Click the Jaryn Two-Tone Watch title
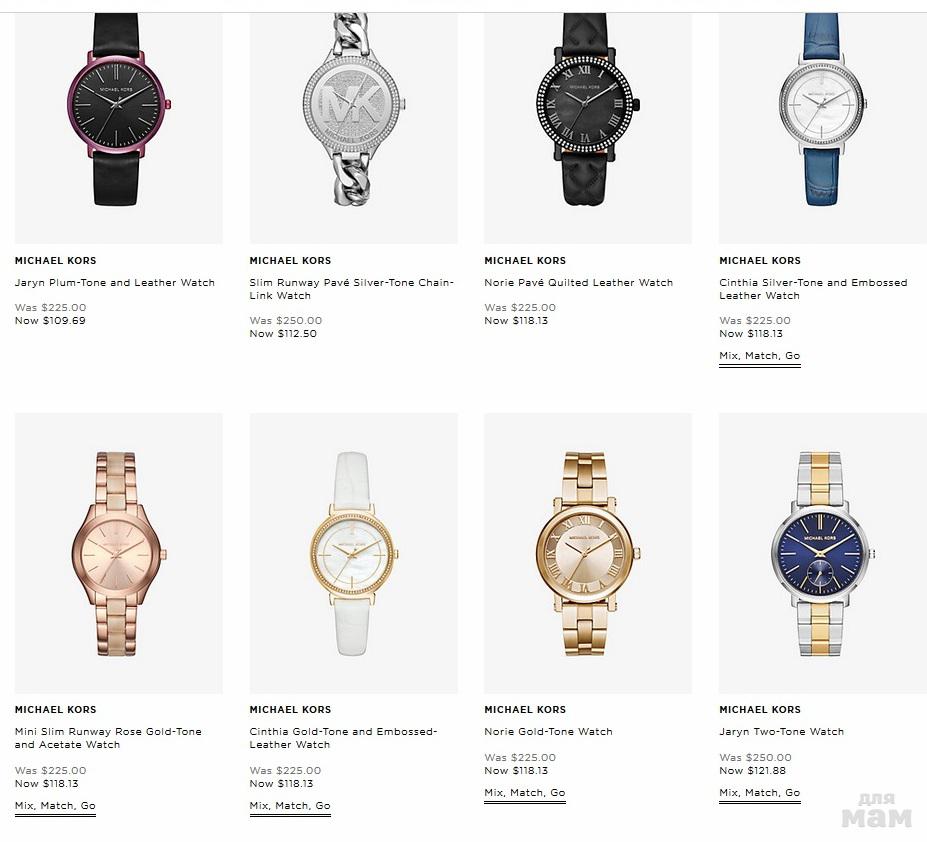This screenshot has width=927, height=842. click(782, 731)
